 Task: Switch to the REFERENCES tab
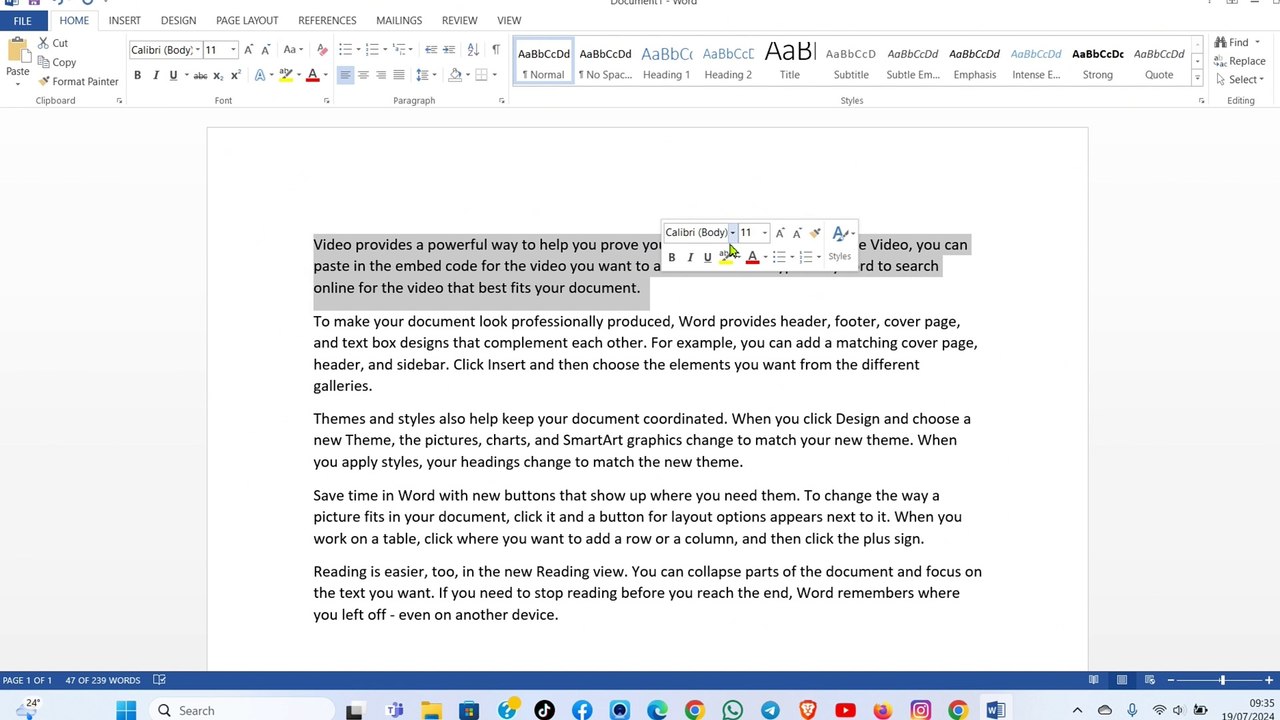point(327,20)
